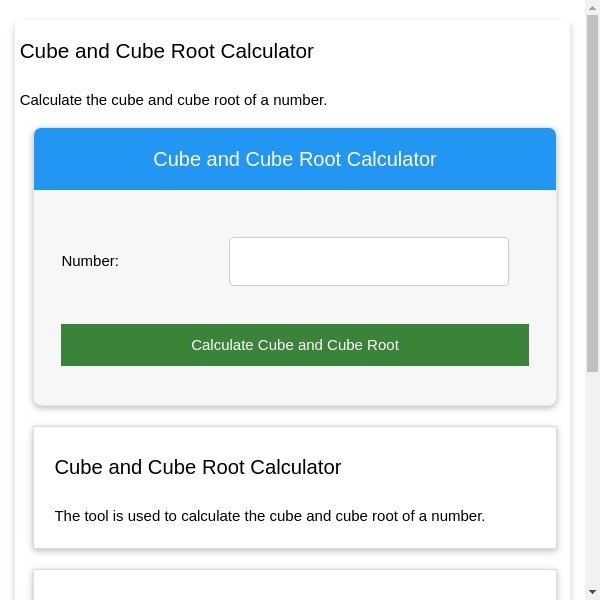Screen dimensions: 600x600
Task: Click the top page title heading
Action: [x=167, y=51]
